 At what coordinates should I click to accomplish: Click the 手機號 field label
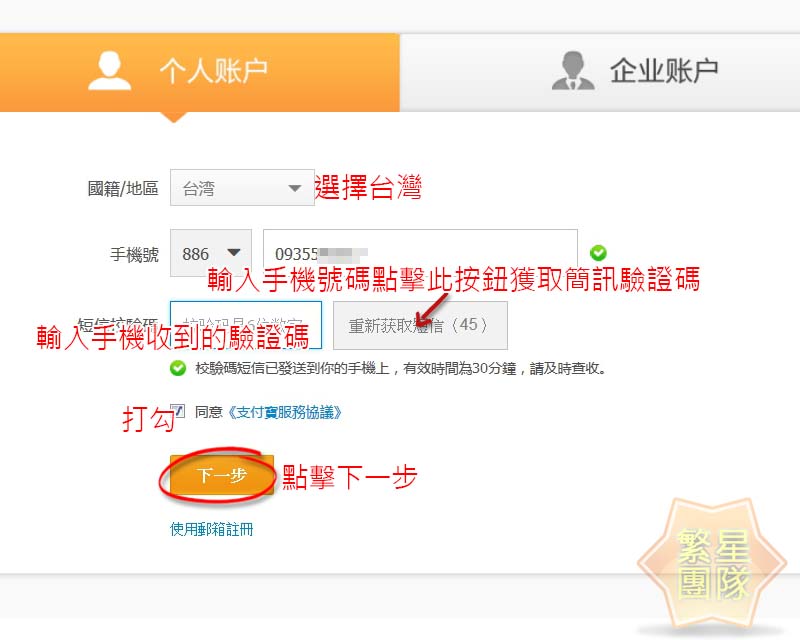click(x=134, y=254)
